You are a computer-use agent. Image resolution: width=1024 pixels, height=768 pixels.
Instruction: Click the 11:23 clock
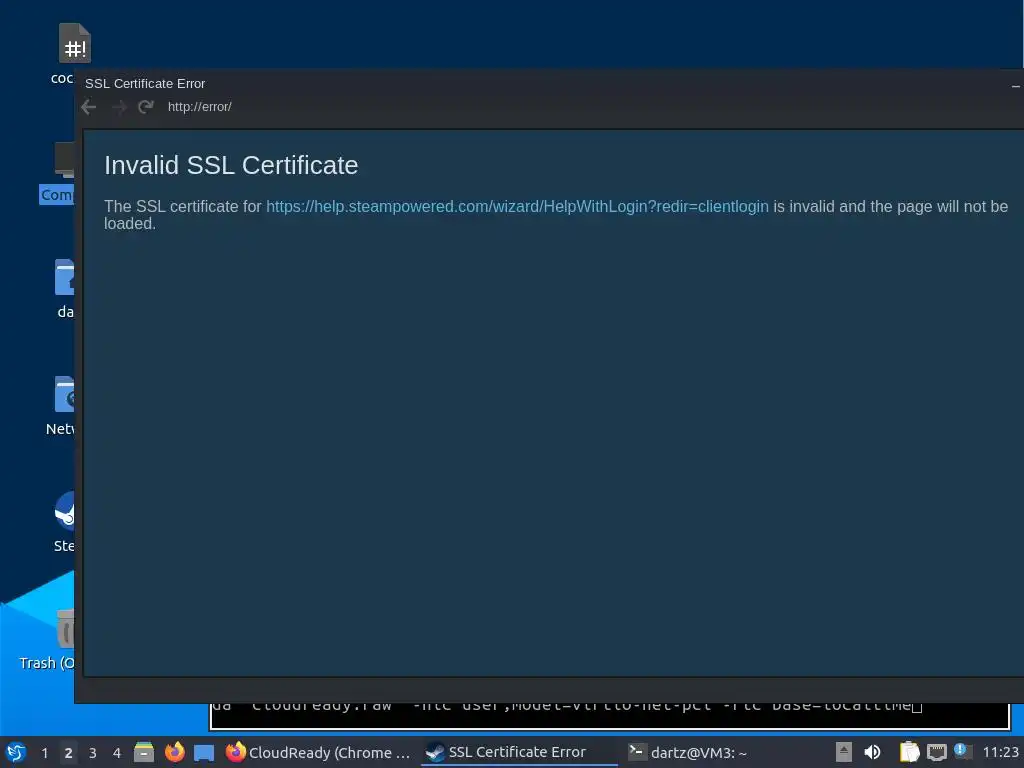click(x=1000, y=752)
